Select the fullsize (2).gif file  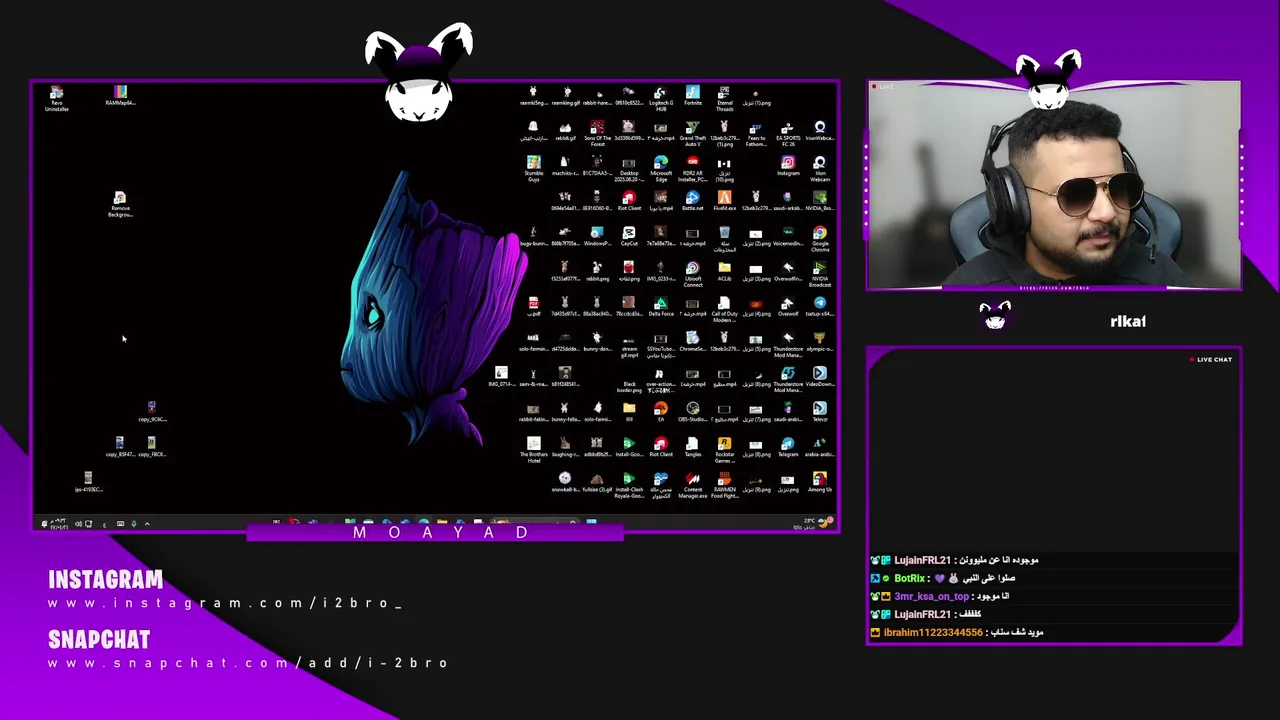597,482
